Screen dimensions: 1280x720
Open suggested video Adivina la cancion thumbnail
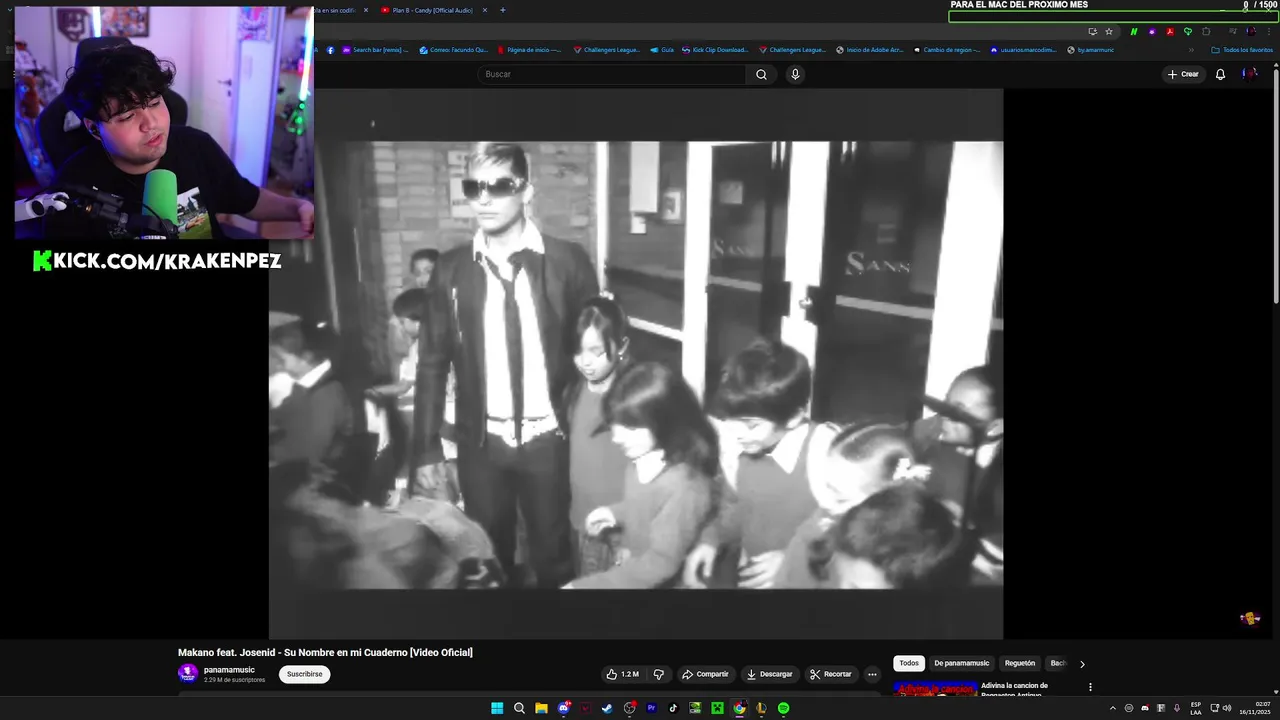935,688
